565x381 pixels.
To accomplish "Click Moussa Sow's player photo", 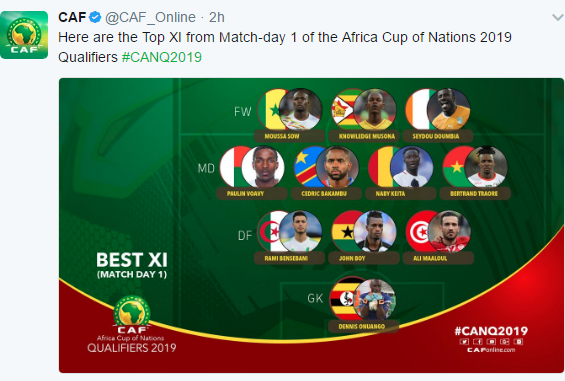I will point(301,109).
